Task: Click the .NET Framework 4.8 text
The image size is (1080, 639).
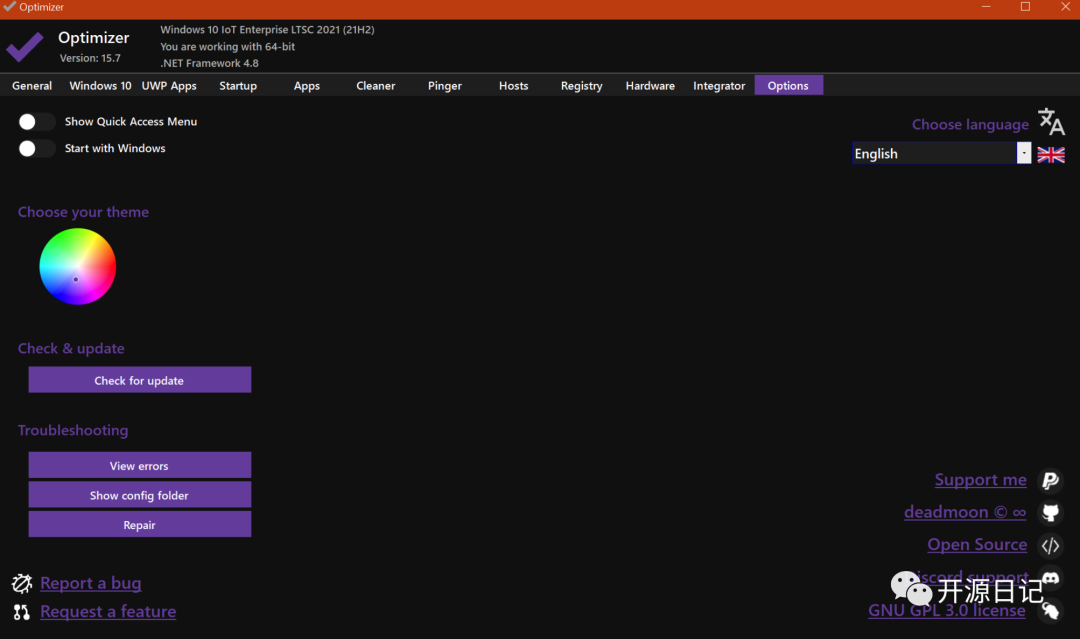Action: click(209, 63)
